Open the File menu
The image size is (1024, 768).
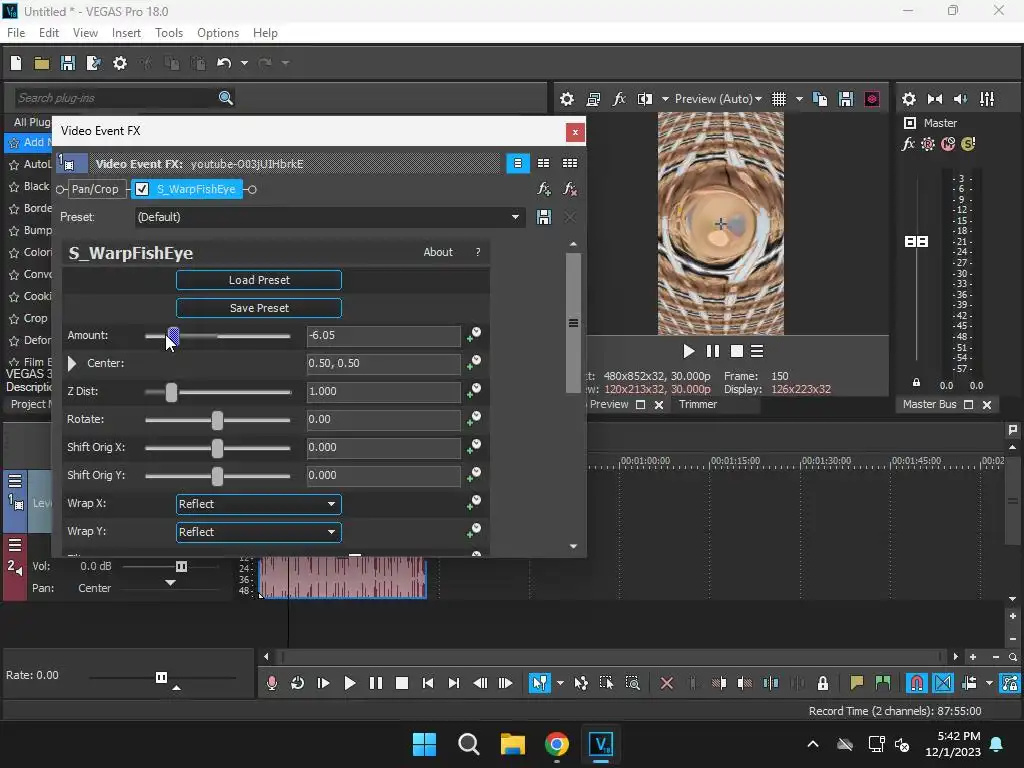pos(16,33)
